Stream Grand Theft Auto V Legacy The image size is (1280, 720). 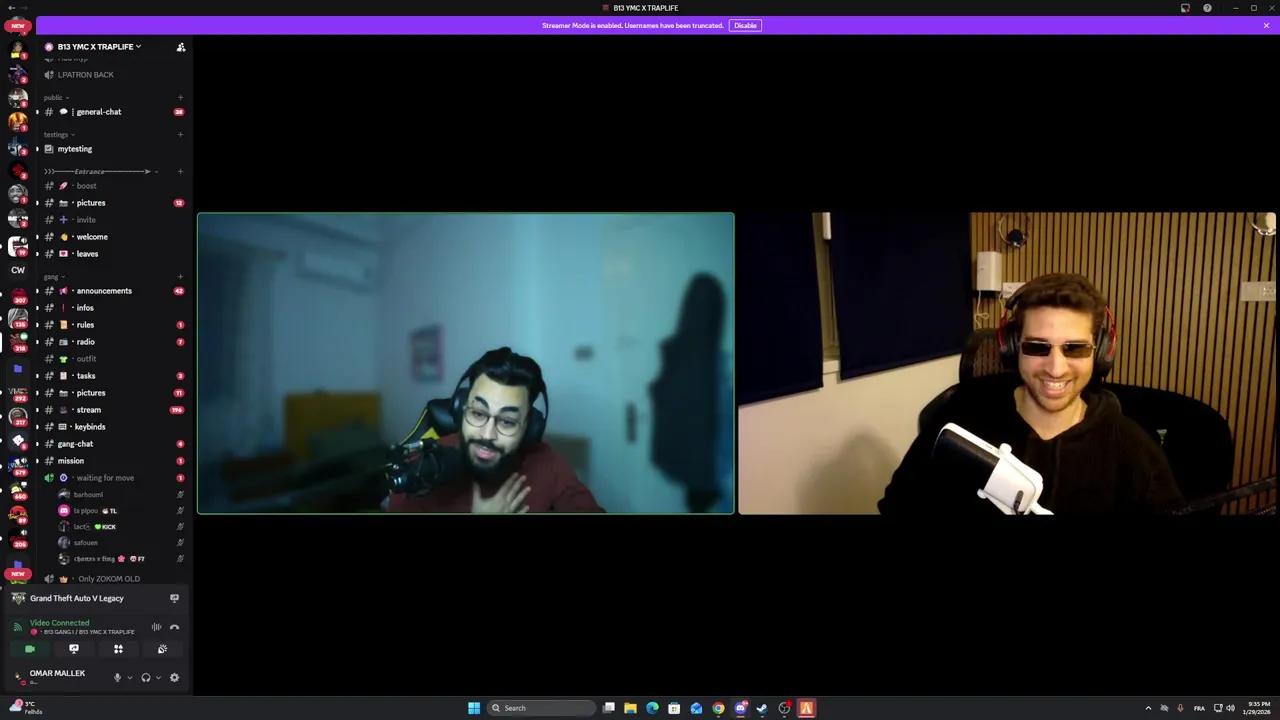[x=174, y=598]
